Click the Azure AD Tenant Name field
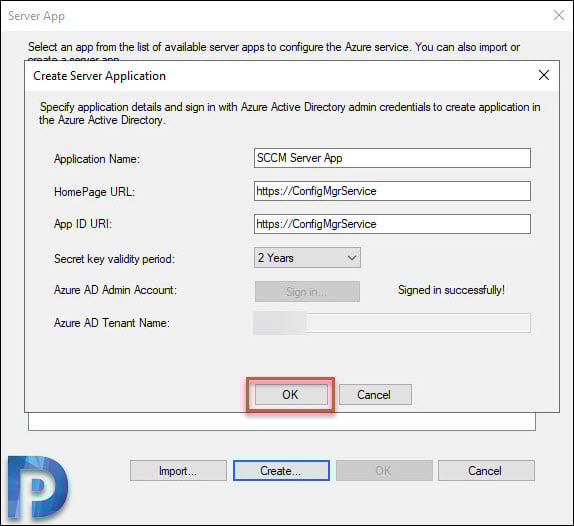Screen dimensions: 574x526 [x=392, y=323]
